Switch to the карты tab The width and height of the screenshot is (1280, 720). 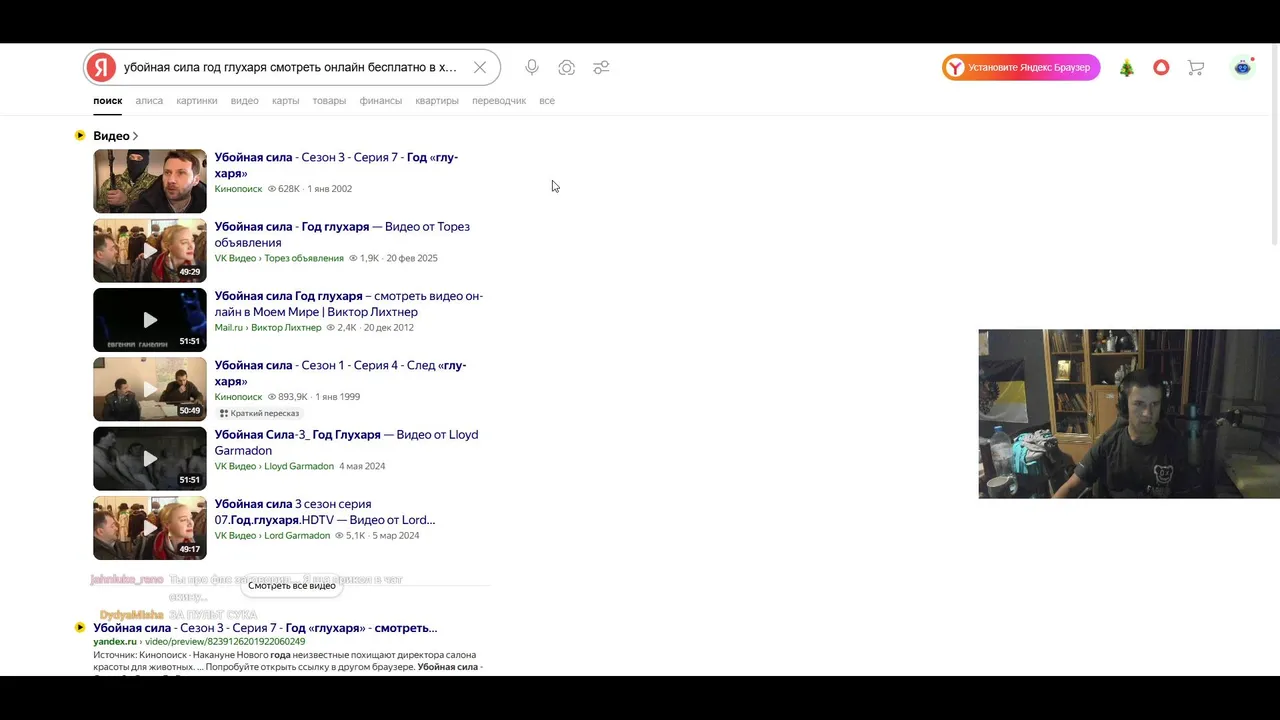(285, 101)
